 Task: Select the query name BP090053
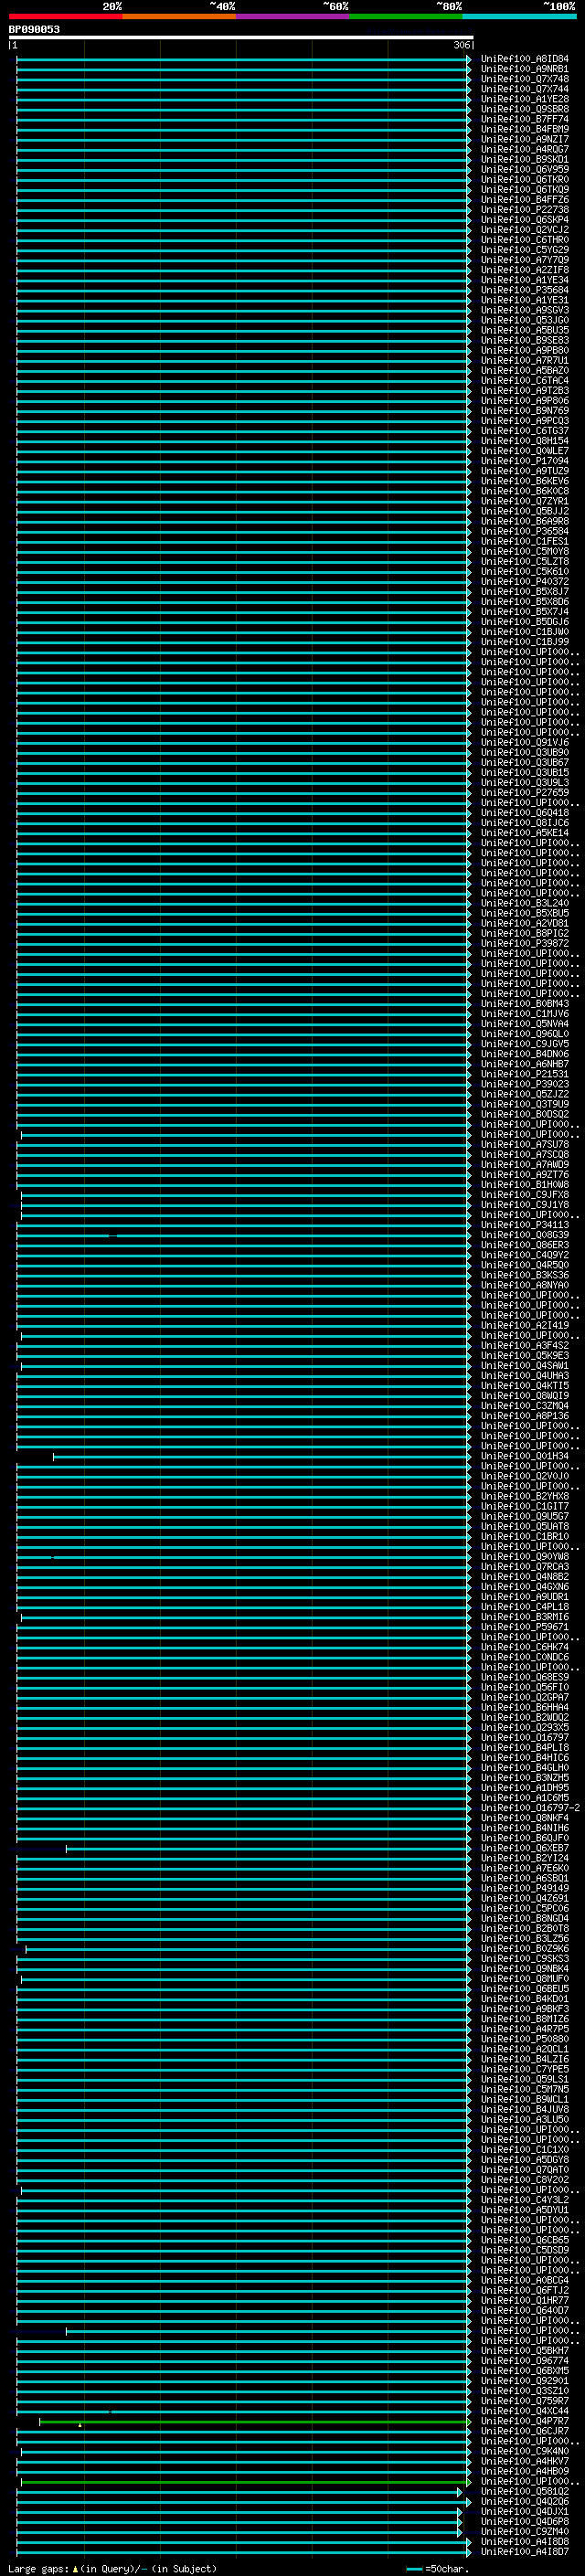34,29
